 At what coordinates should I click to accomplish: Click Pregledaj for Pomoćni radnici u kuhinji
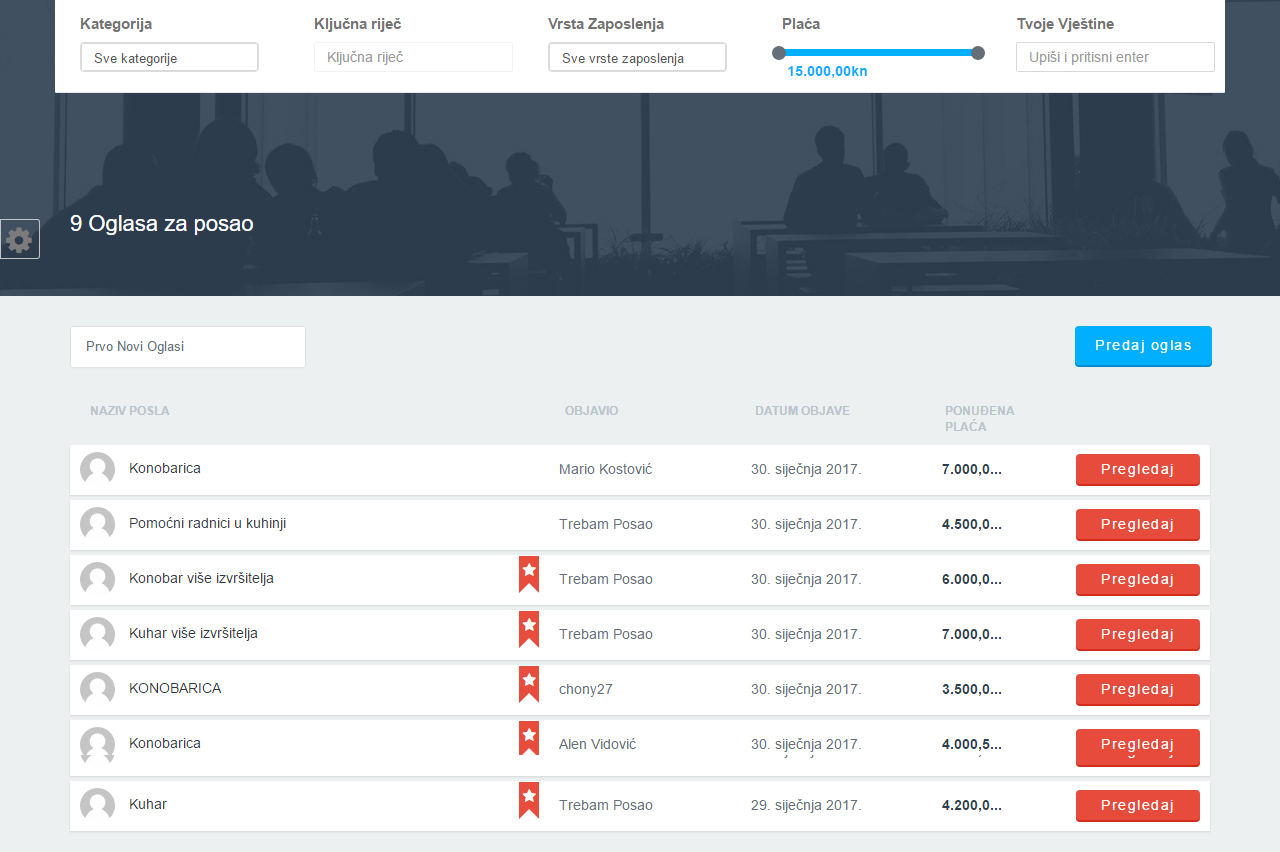click(x=1138, y=525)
